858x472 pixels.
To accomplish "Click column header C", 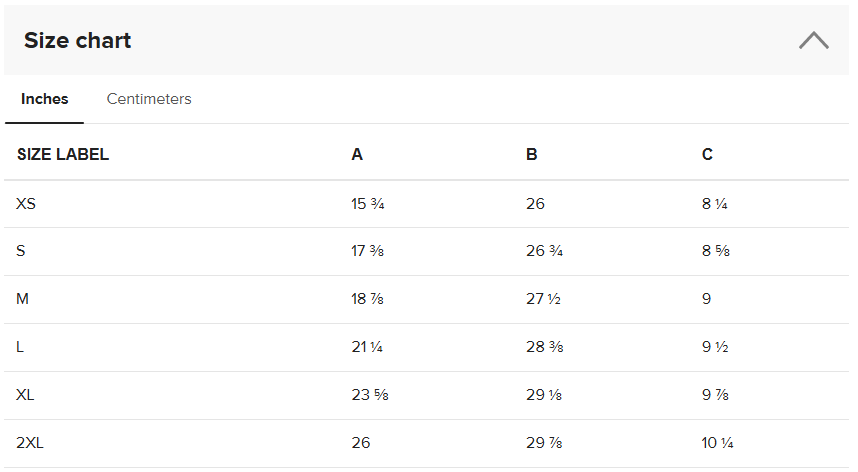I will coord(708,155).
